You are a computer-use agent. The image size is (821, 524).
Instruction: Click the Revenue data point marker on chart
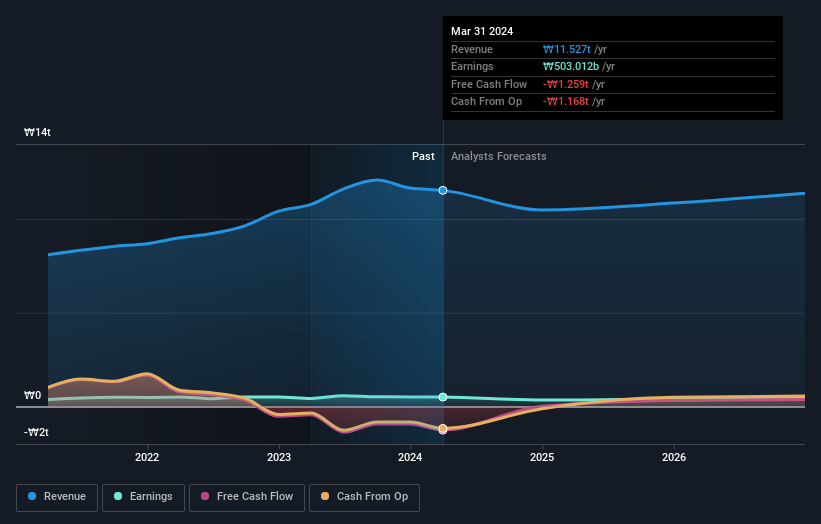(443, 191)
